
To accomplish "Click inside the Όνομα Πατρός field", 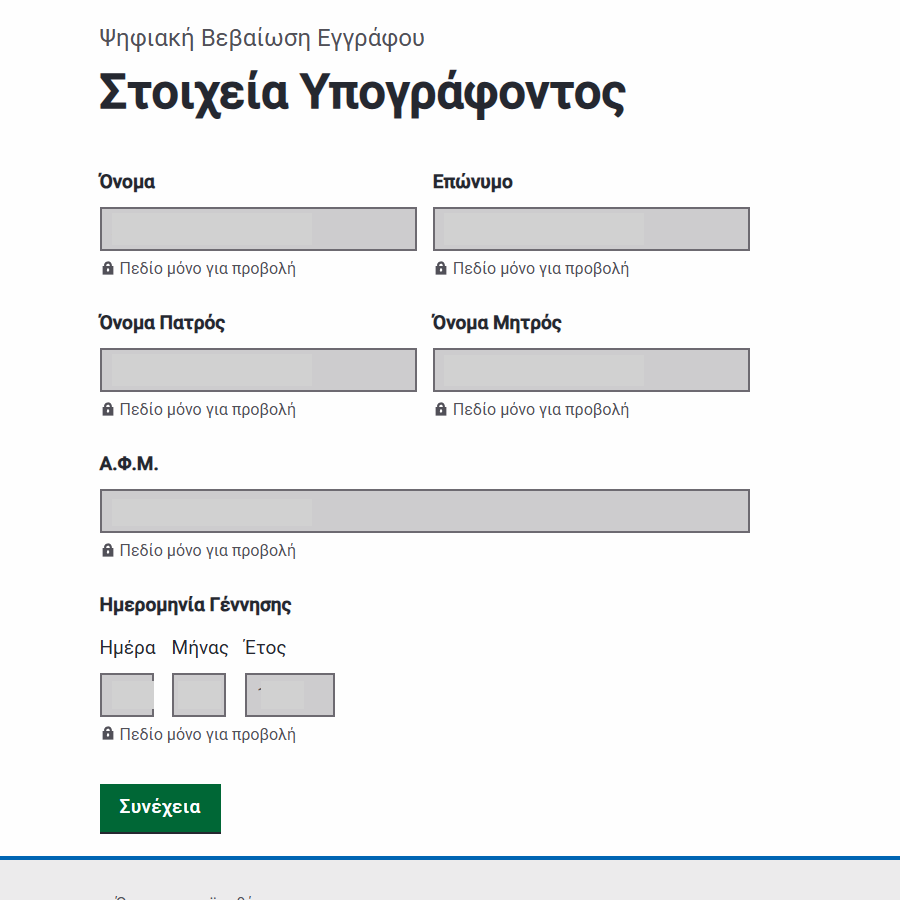I will coord(258,370).
